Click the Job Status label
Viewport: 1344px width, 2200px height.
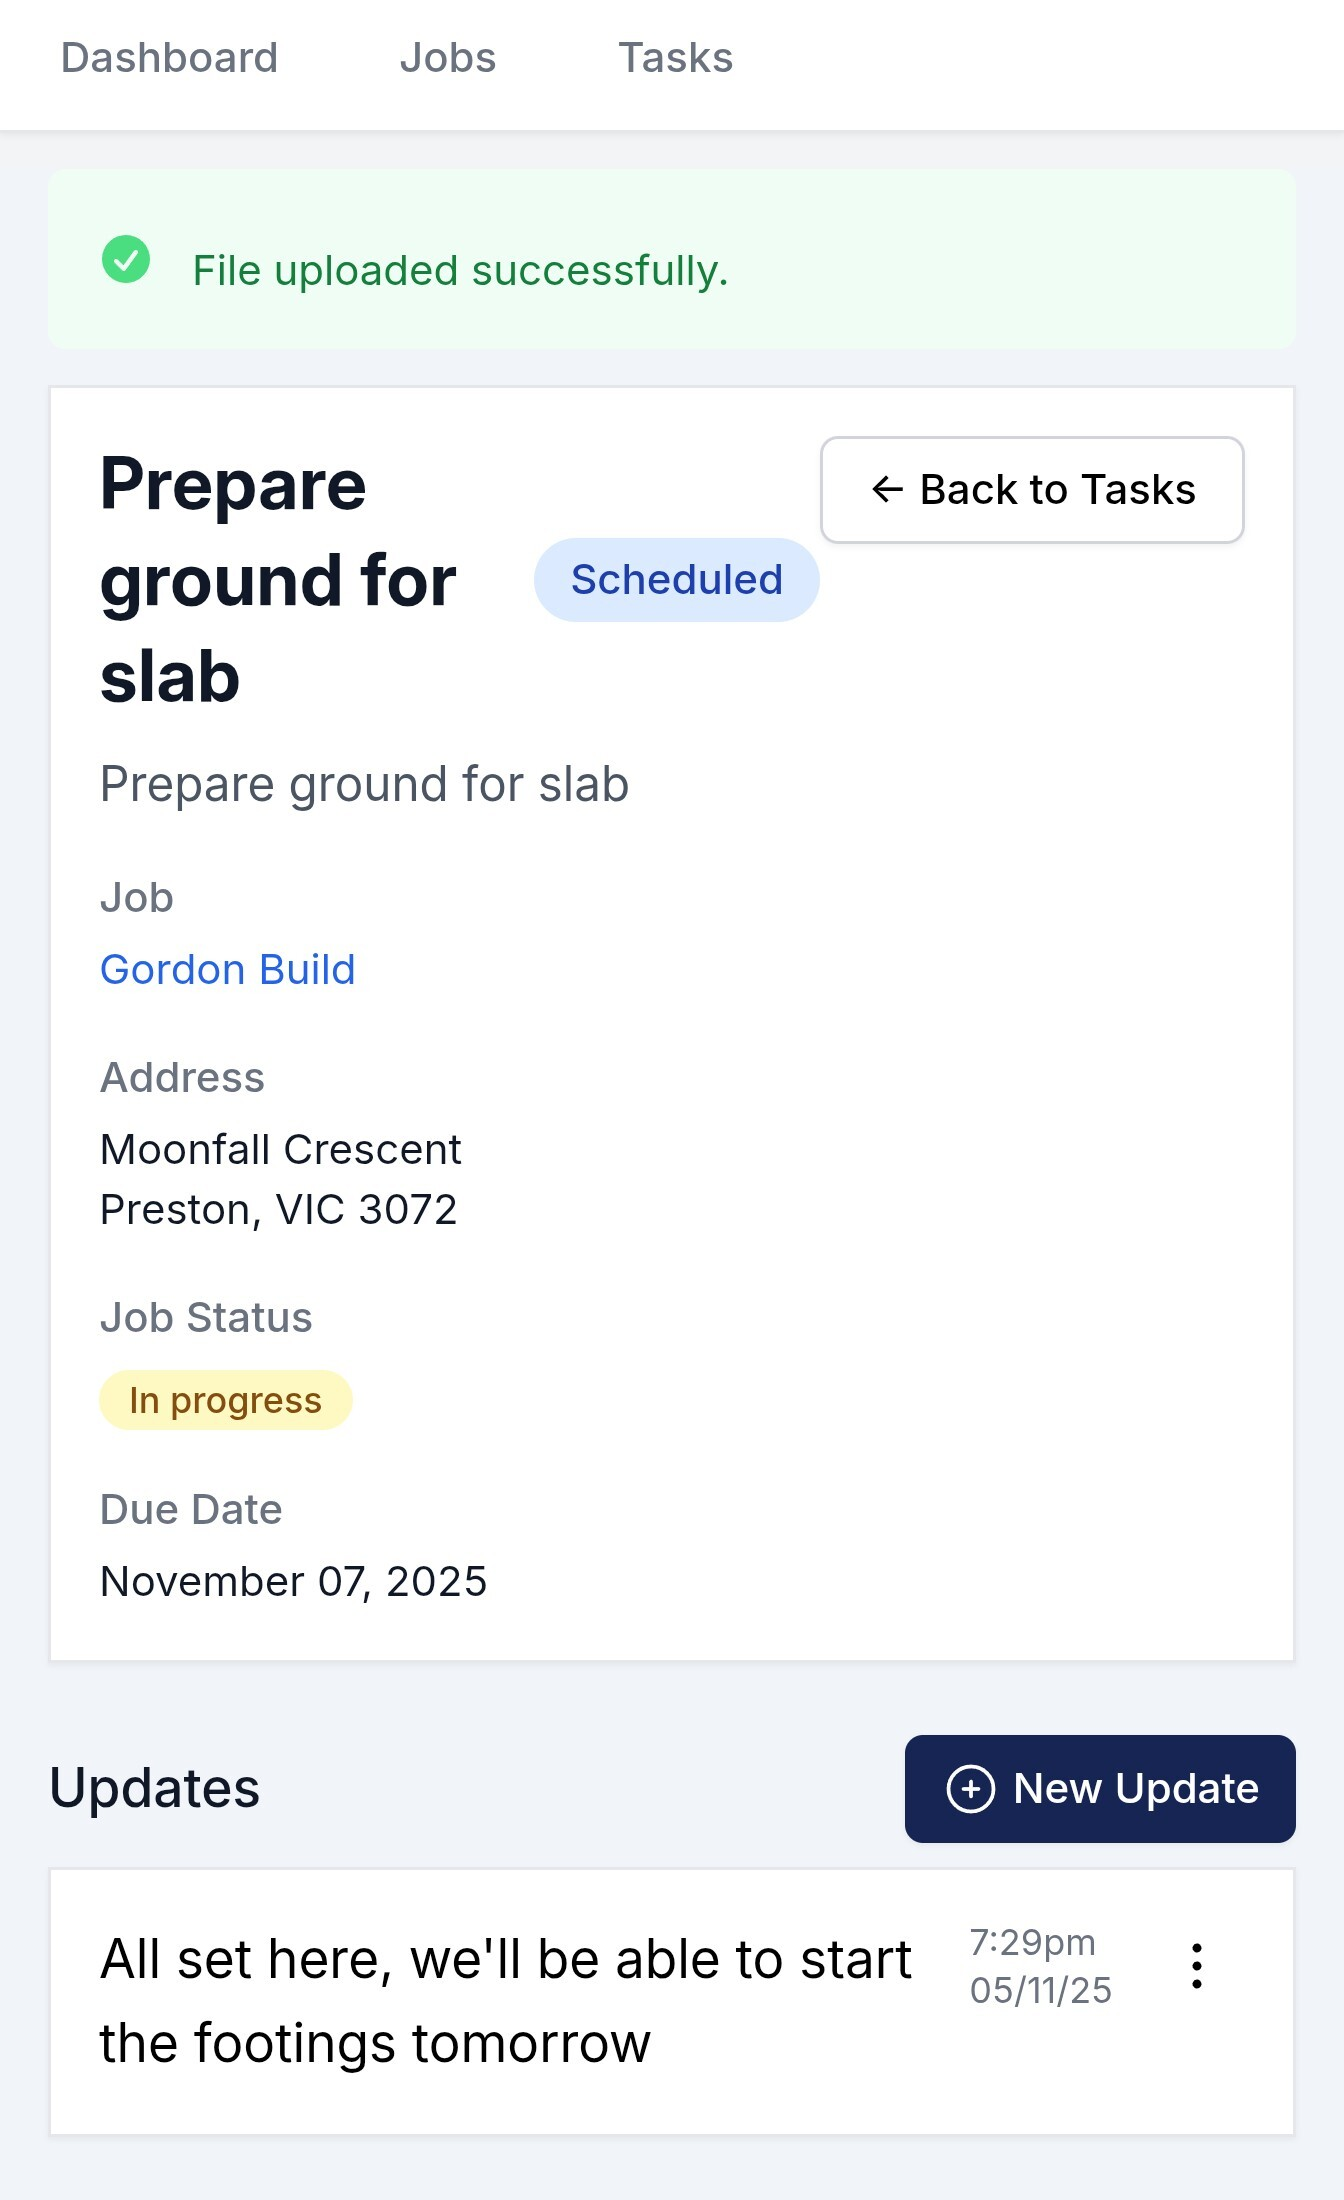click(x=205, y=1318)
